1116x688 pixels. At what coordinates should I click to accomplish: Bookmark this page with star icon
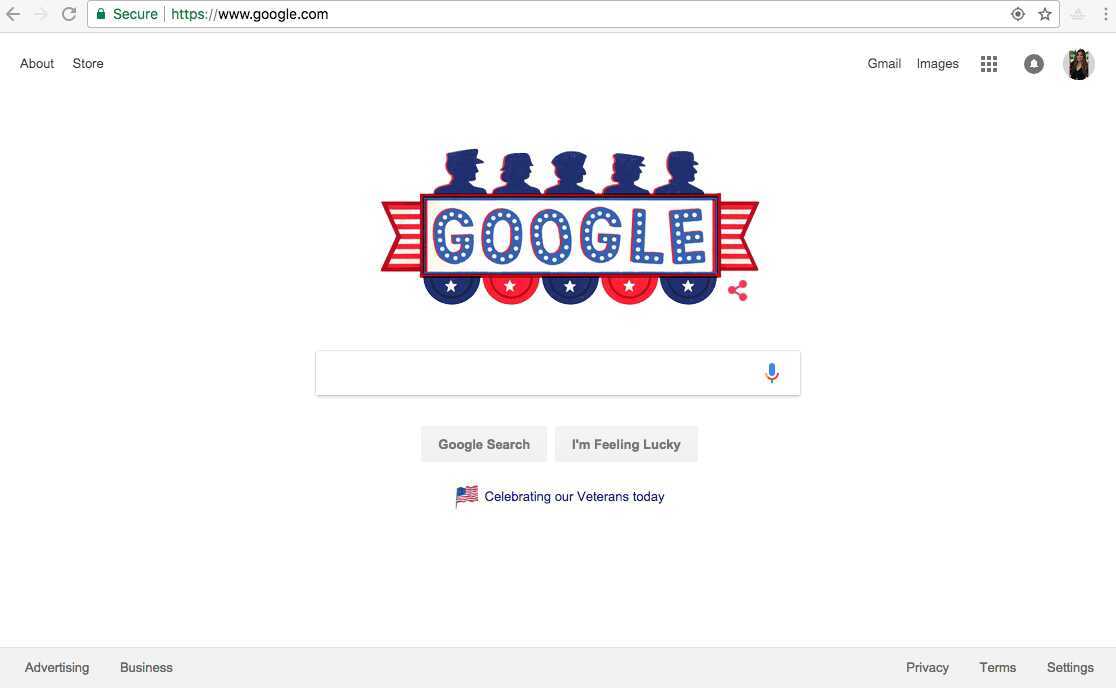coord(1045,14)
